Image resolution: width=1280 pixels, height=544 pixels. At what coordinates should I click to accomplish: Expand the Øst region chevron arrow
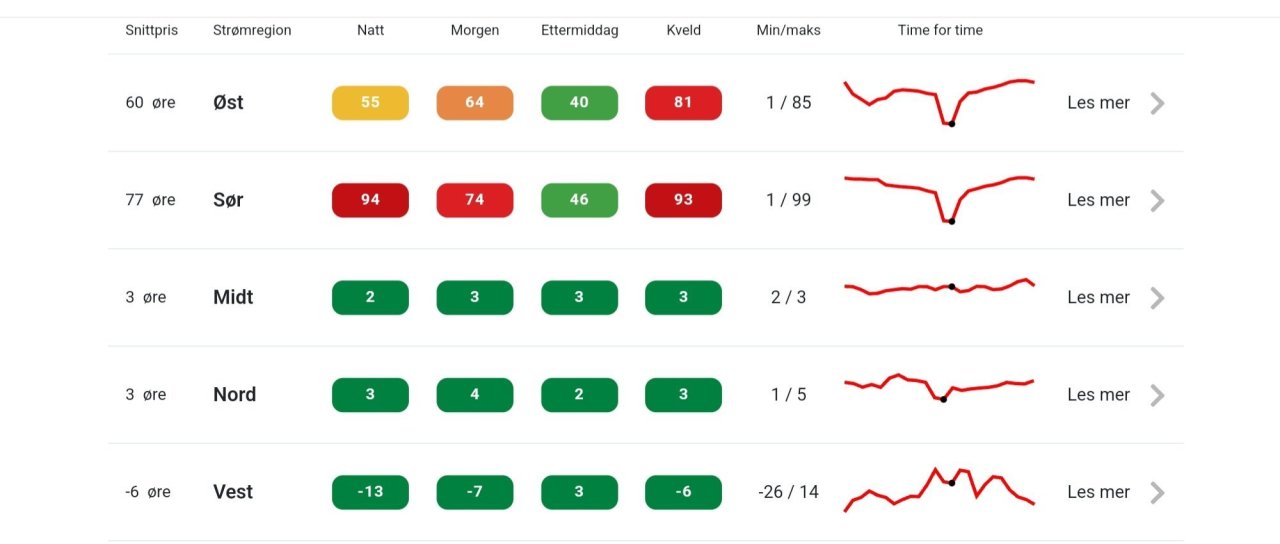coord(1157,103)
